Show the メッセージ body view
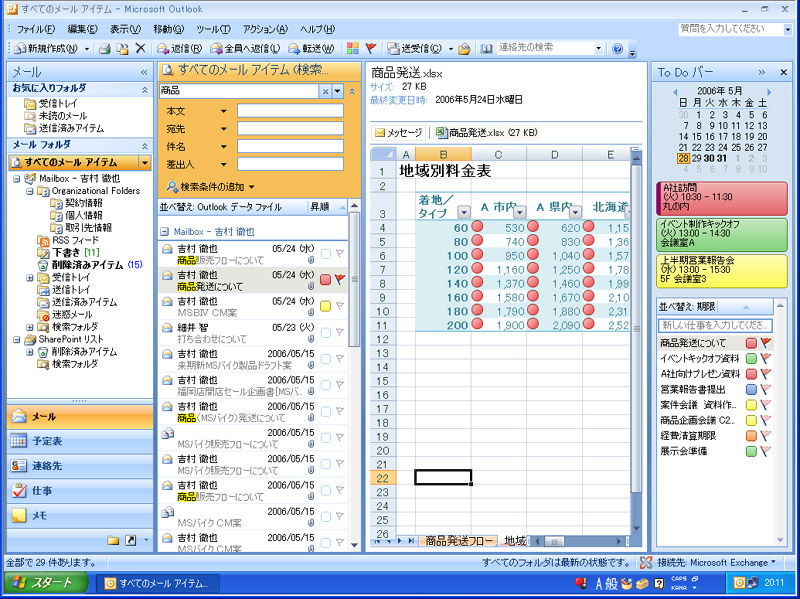 point(398,133)
